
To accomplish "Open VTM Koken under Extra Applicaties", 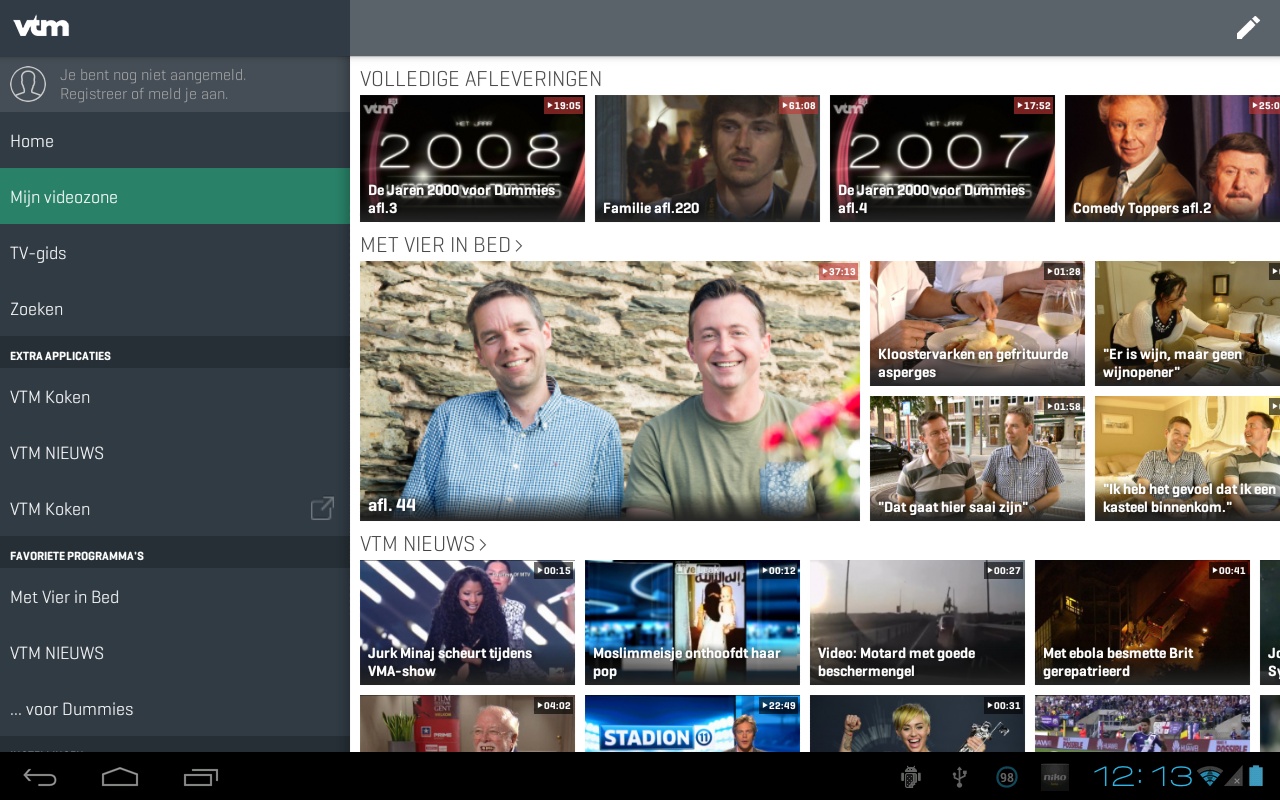I will (175, 397).
